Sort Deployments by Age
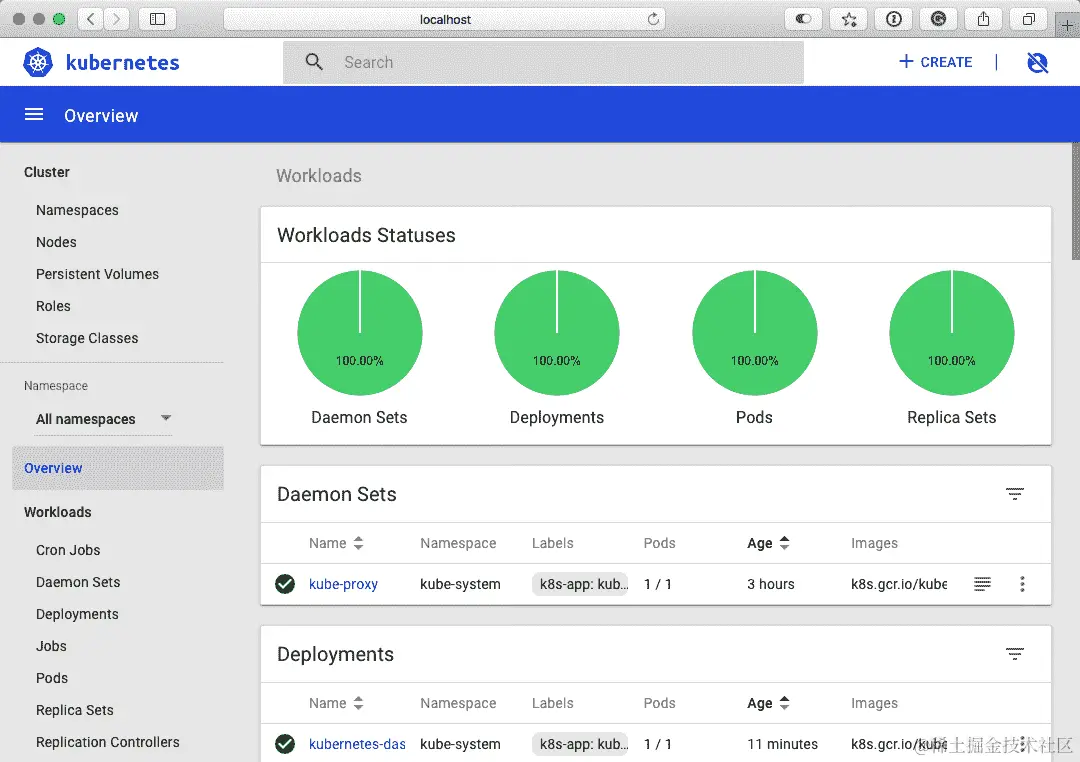Viewport: 1080px width, 762px height. pyautogui.click(x=768, y=703)
